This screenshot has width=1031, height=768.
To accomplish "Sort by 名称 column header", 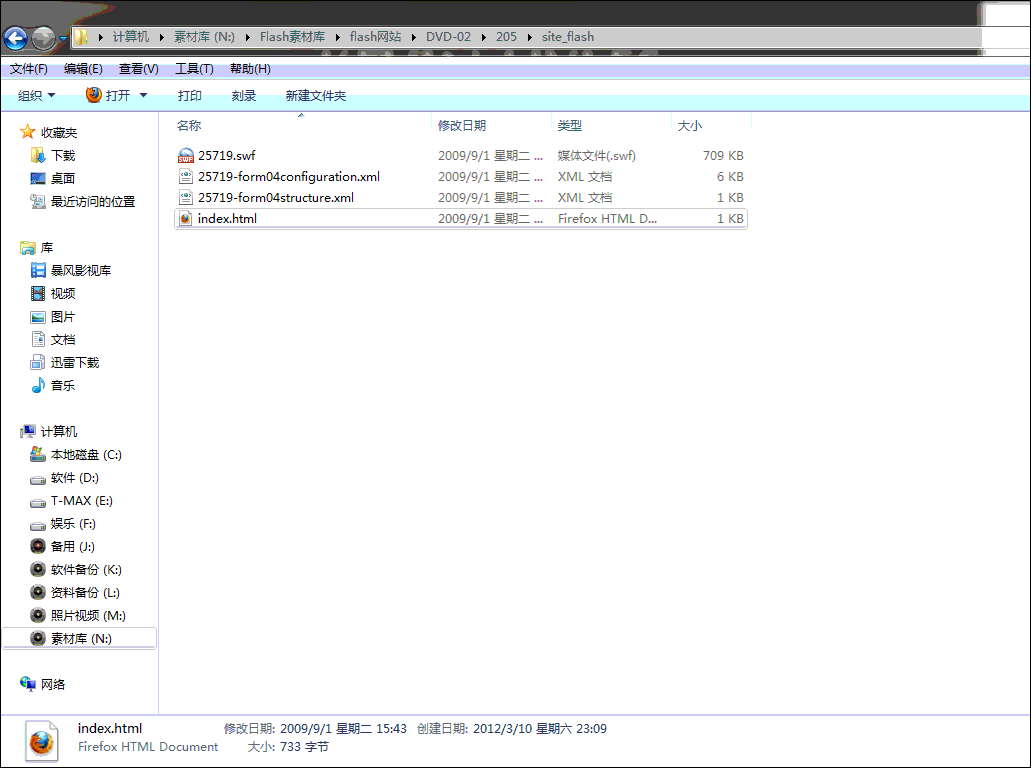I will (x=189, y=126).
